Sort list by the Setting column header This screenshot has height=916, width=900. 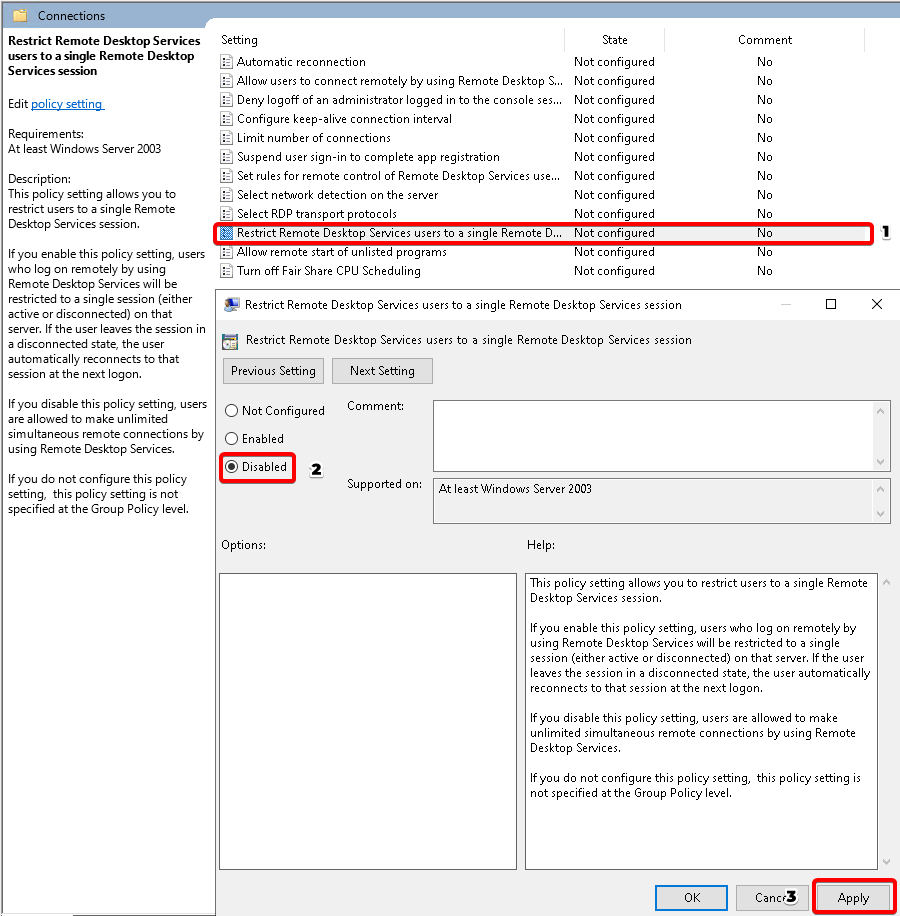point(239,40)
